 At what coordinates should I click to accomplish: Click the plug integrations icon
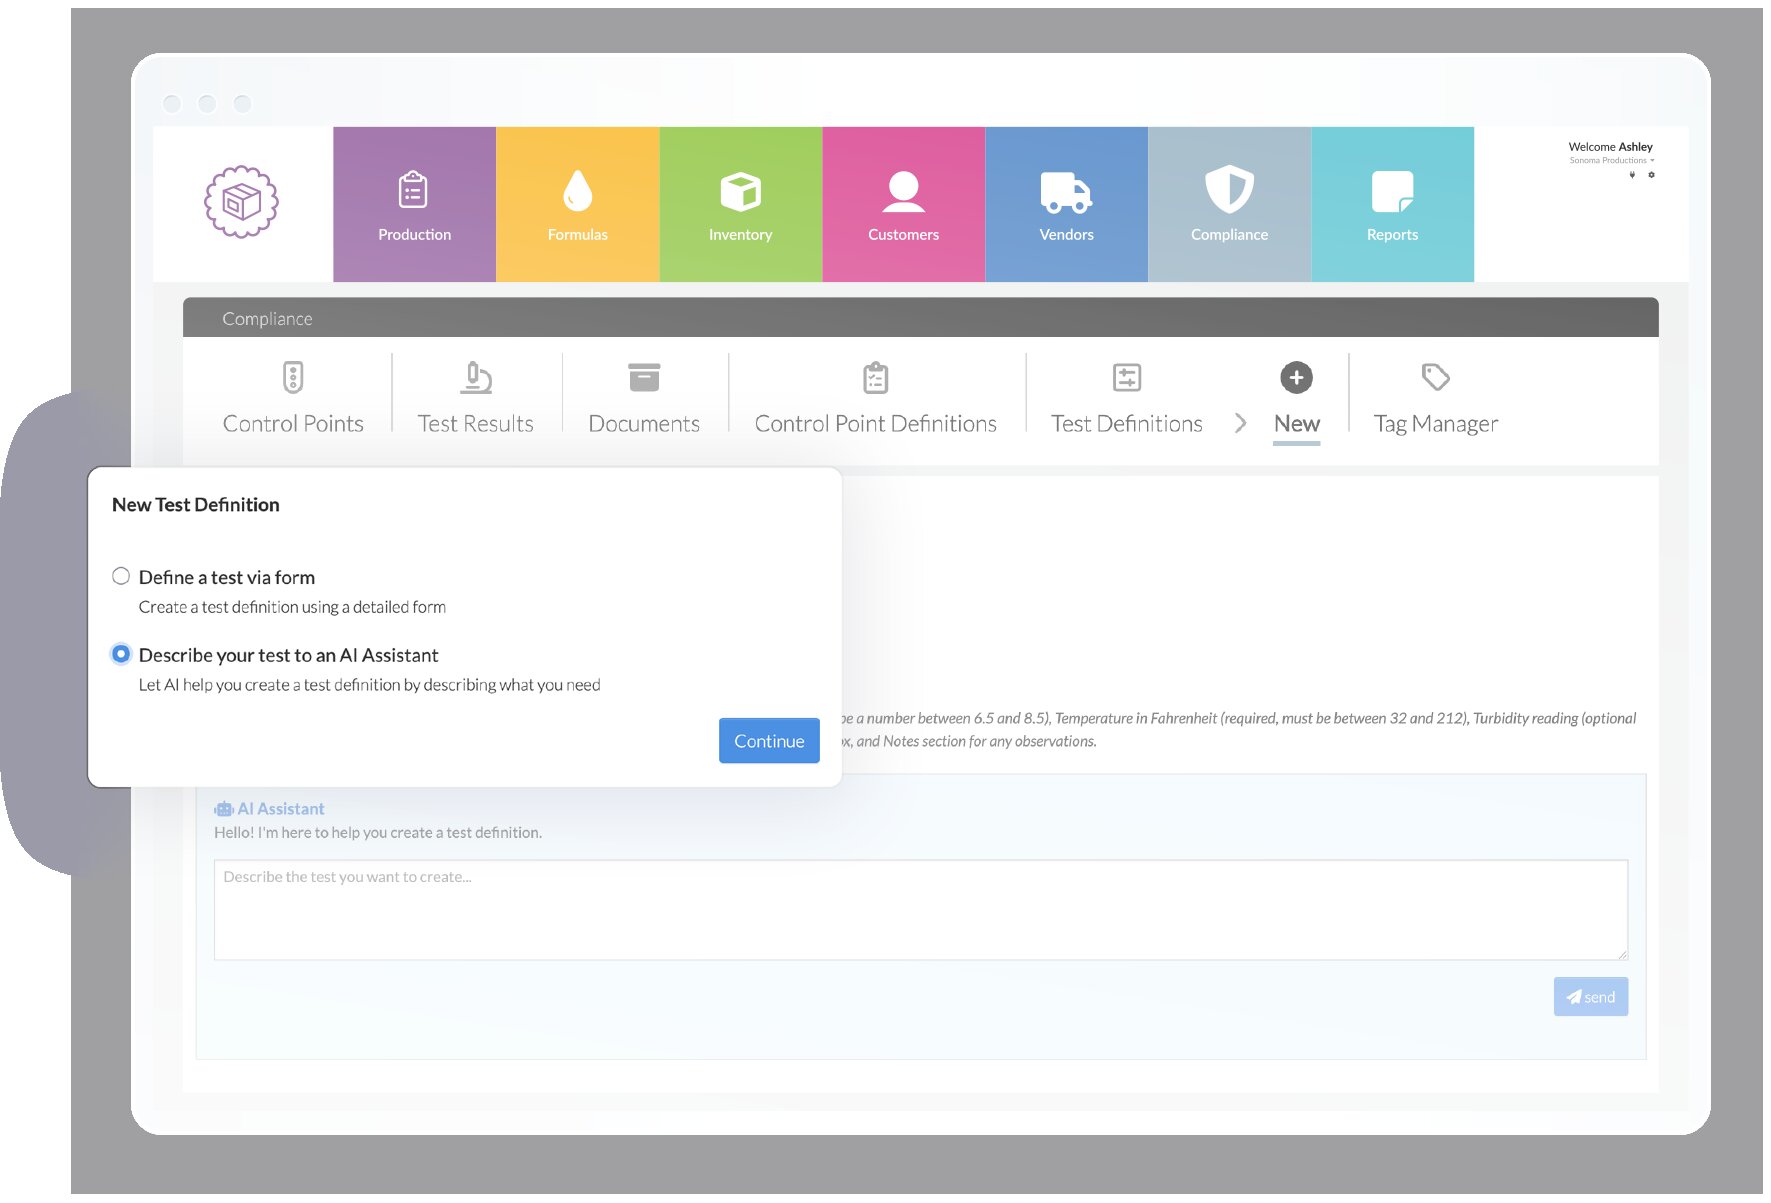tap(1632, 175)
